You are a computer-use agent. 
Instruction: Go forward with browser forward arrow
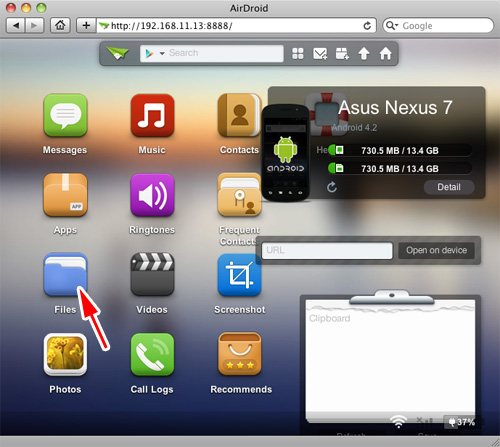34,25
